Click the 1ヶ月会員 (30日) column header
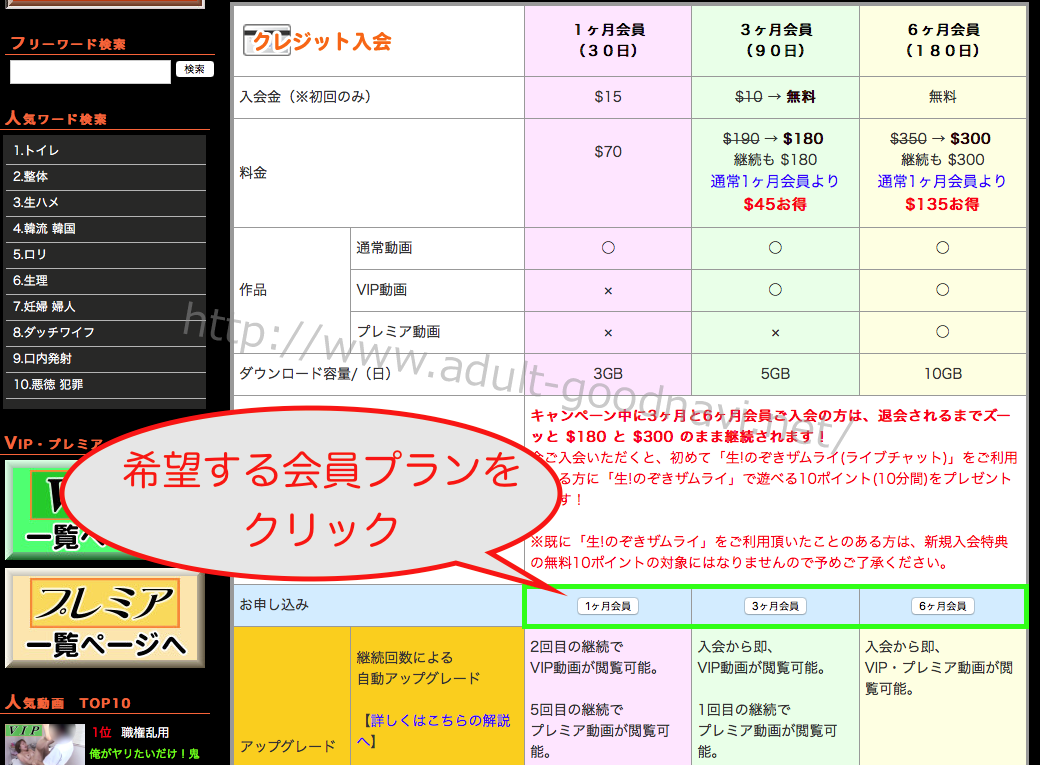The height and width of the screenshot is (765, 1040). (x=607, y=40)
